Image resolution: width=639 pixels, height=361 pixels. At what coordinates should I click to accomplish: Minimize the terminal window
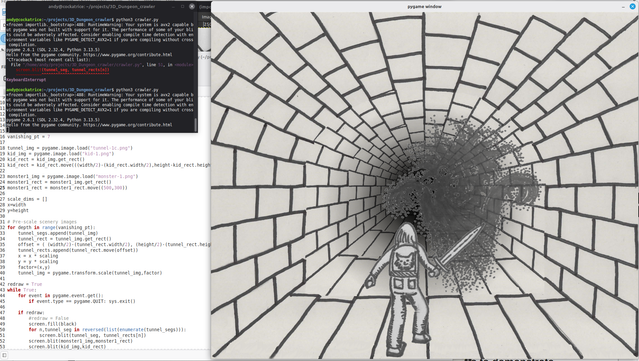click(x=174, y=7)
